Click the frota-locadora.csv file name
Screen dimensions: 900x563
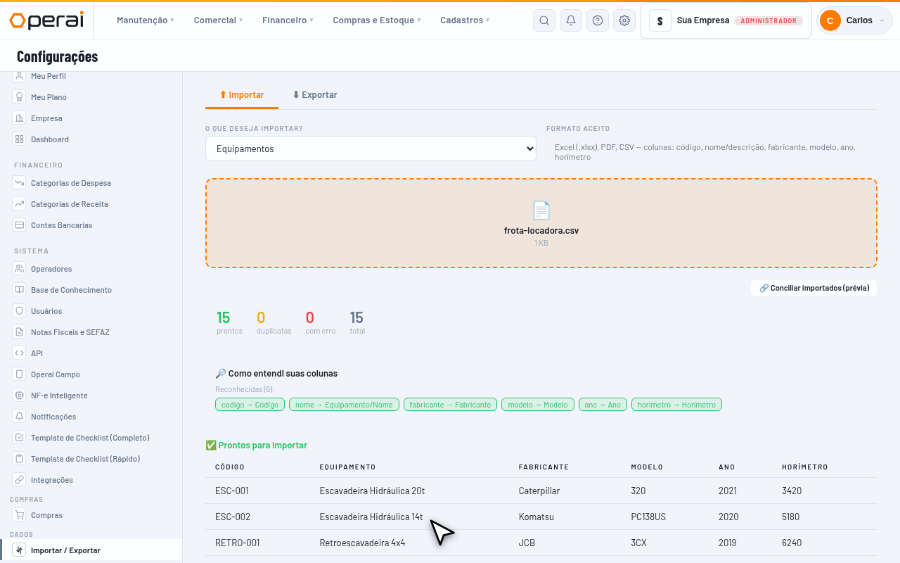coord(541,231)
